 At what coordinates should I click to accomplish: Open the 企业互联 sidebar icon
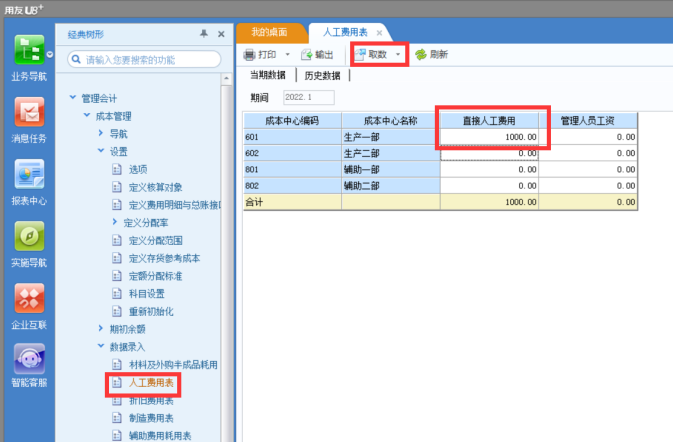[x=29, y=298]
